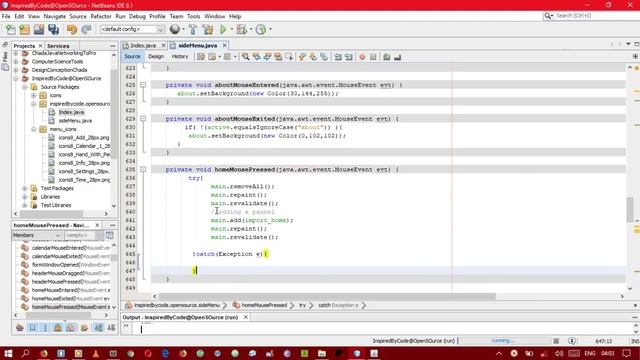Open the Refactor menu
Image resolution: width=640 pixels, height=360 pixels.
click(101, 16)
